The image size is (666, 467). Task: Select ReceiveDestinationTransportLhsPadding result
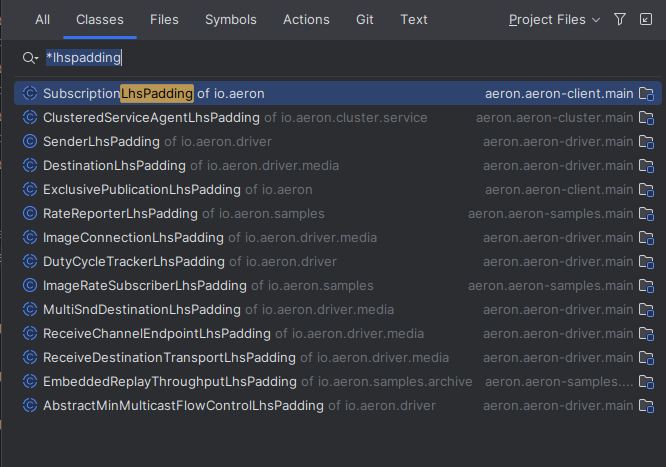coord(338,357)
